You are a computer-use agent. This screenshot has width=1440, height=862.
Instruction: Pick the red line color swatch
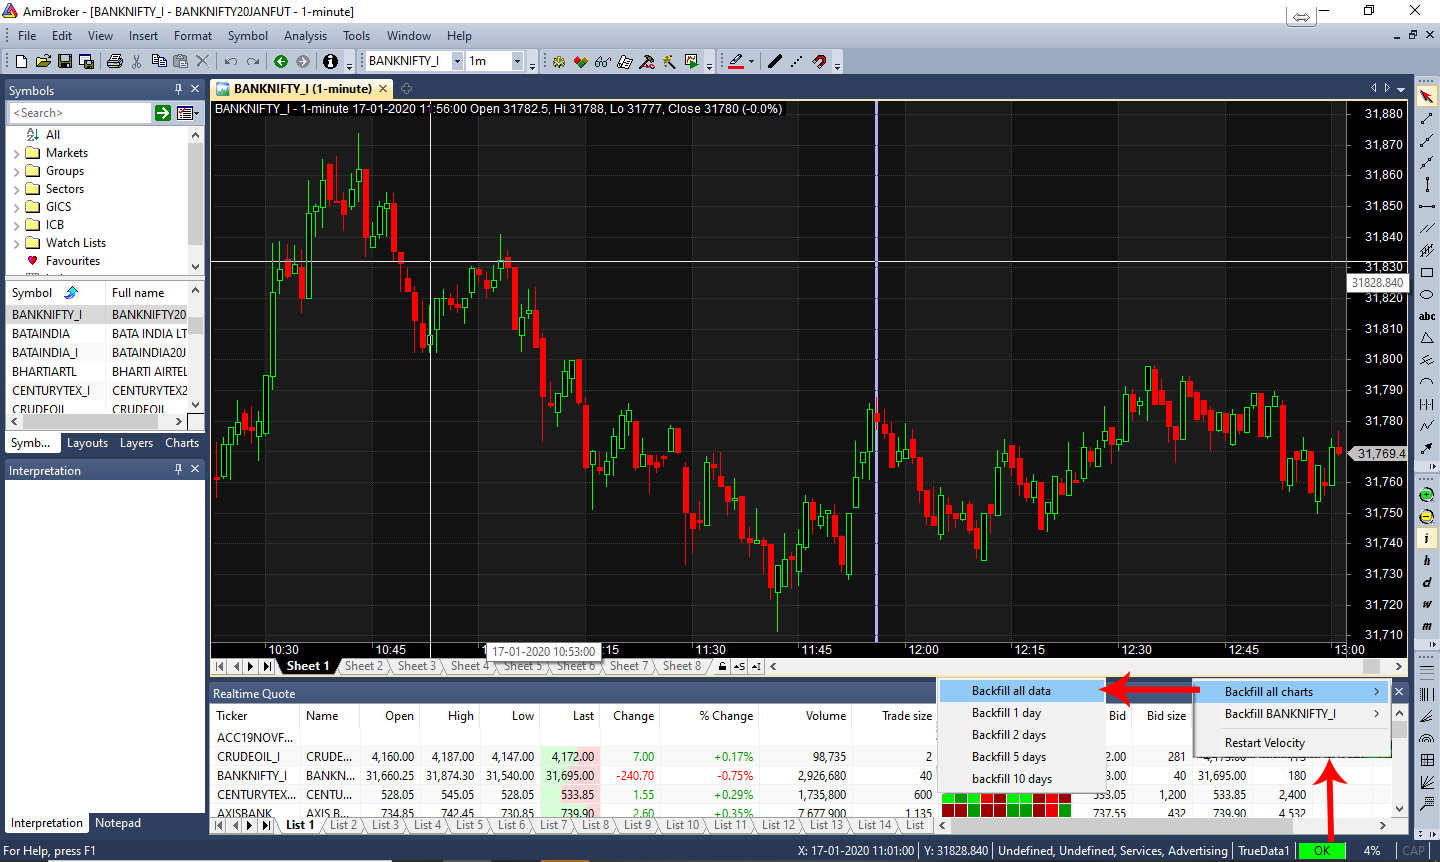pyautogui.click(x=735, y=61)
